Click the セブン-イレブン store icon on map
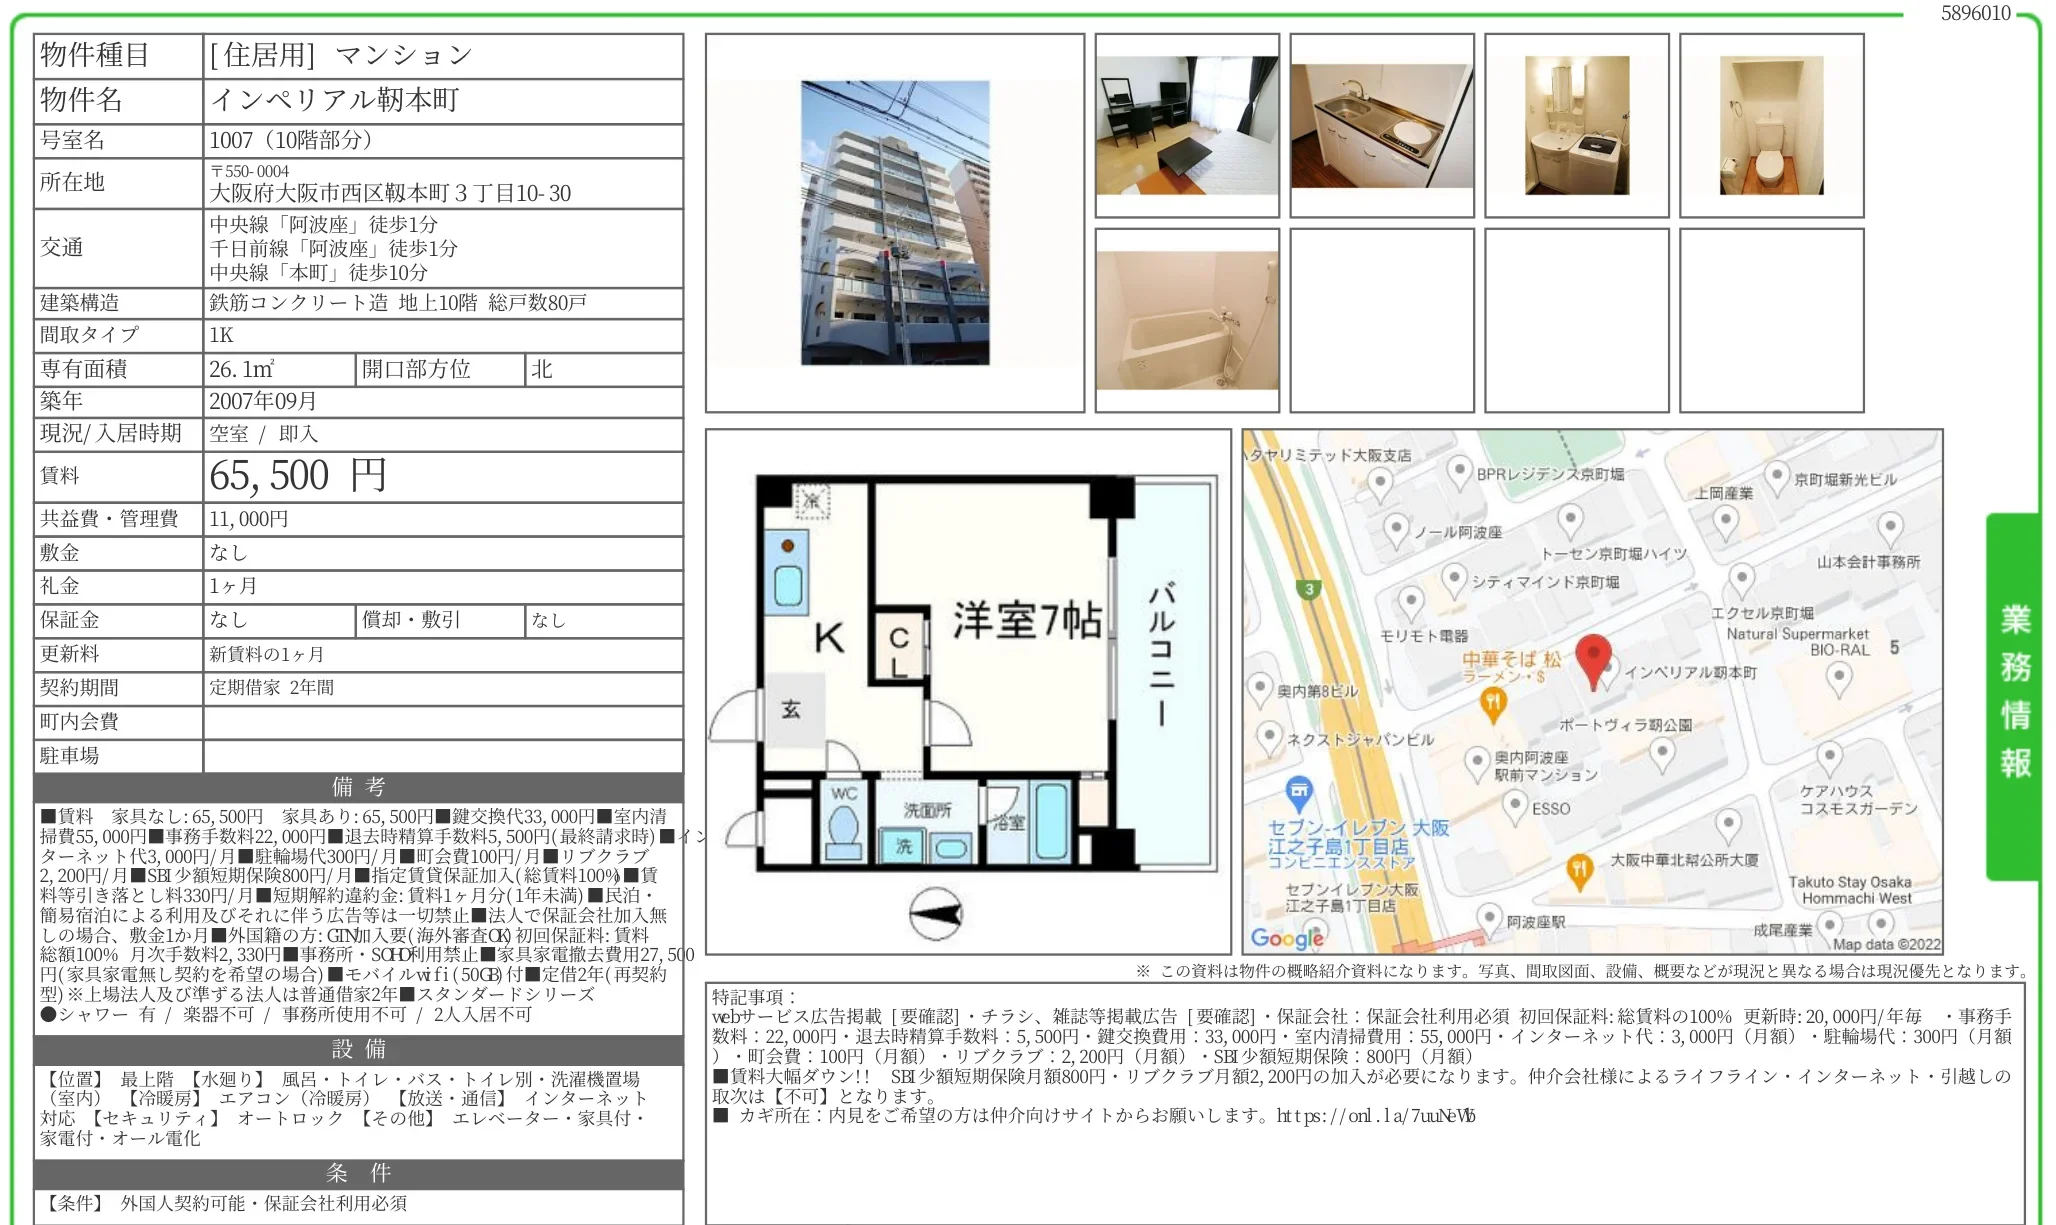This screenshot has width=2056, height=1225. 1299,794
